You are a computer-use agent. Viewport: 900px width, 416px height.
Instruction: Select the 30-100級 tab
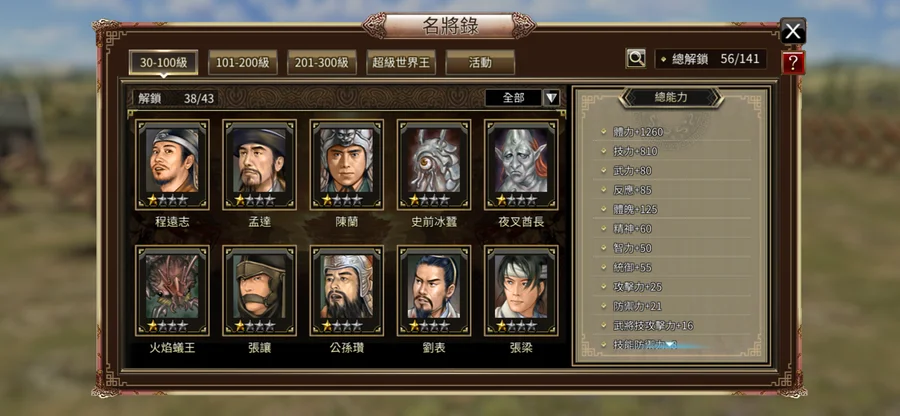tap(164, 63)
